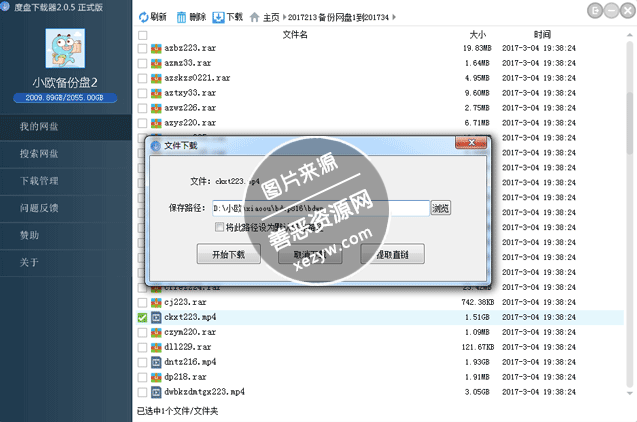The width and height of the screenshot is (637, 422).
Task: Toggle the select-all checkbox in header
Action: click(x=142, y=35)
